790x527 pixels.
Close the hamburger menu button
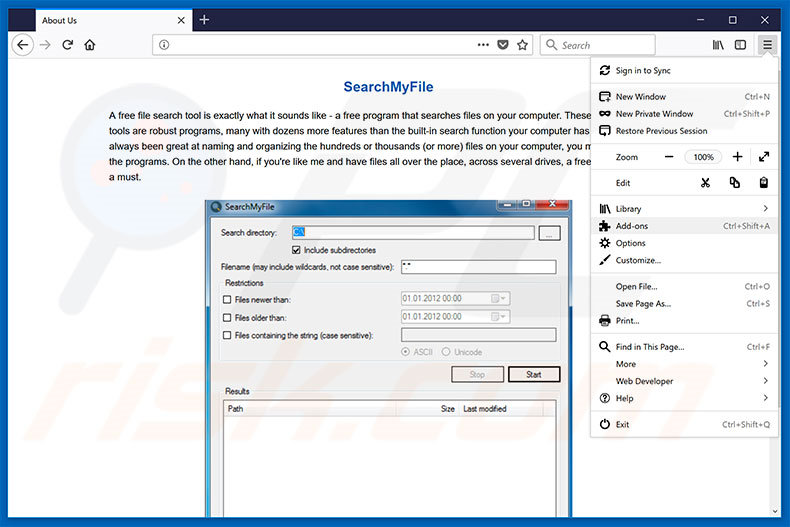click(767, 45)
